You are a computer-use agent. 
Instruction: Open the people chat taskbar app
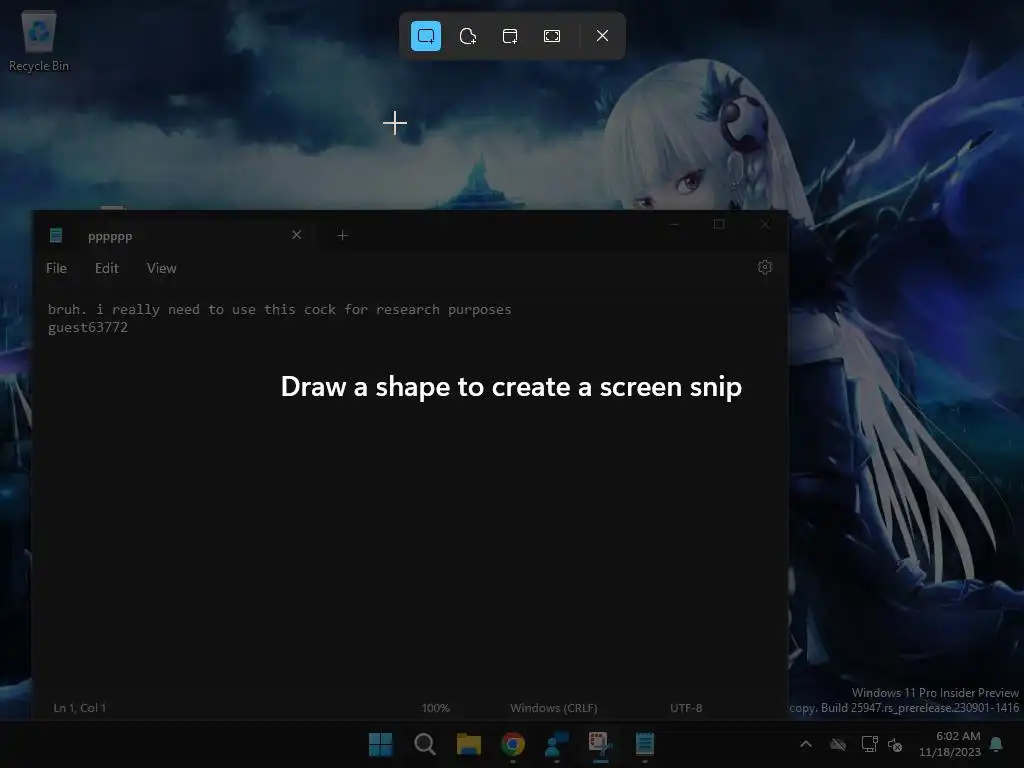(557, 744)
